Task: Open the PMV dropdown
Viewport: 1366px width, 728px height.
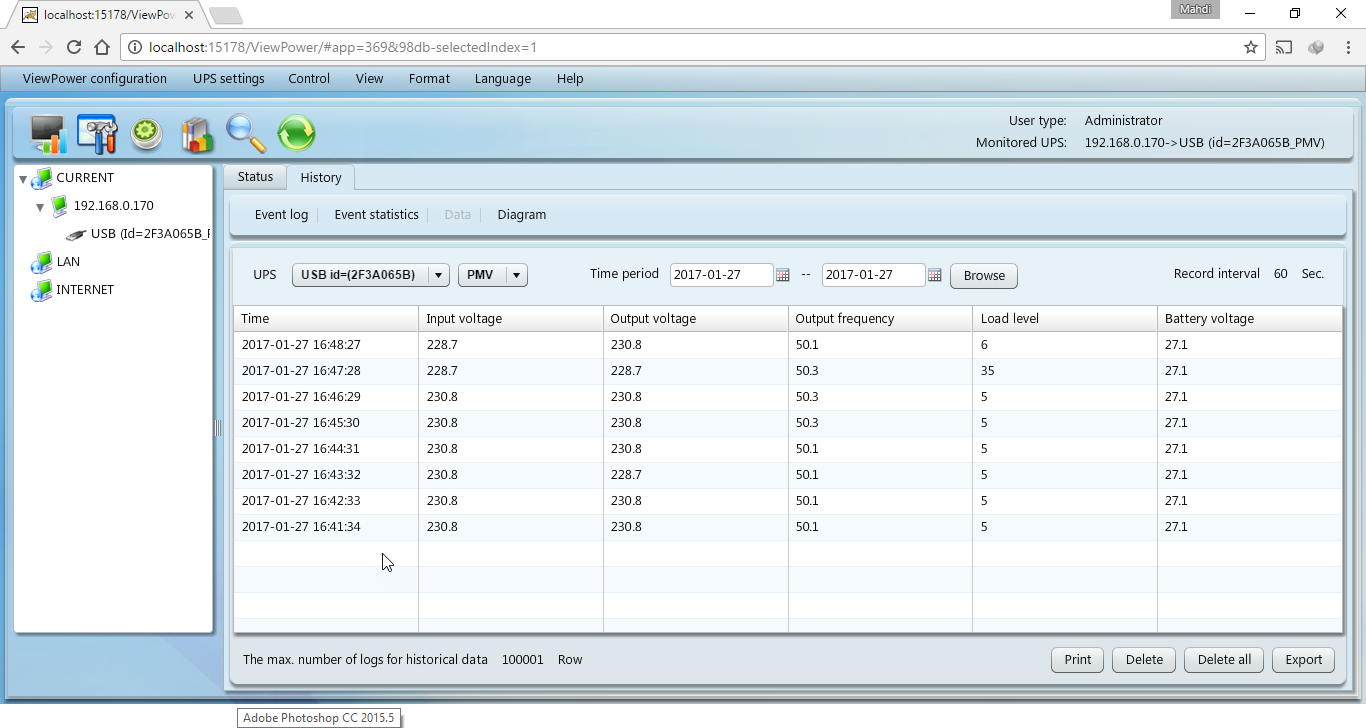Action: (516, 275)
